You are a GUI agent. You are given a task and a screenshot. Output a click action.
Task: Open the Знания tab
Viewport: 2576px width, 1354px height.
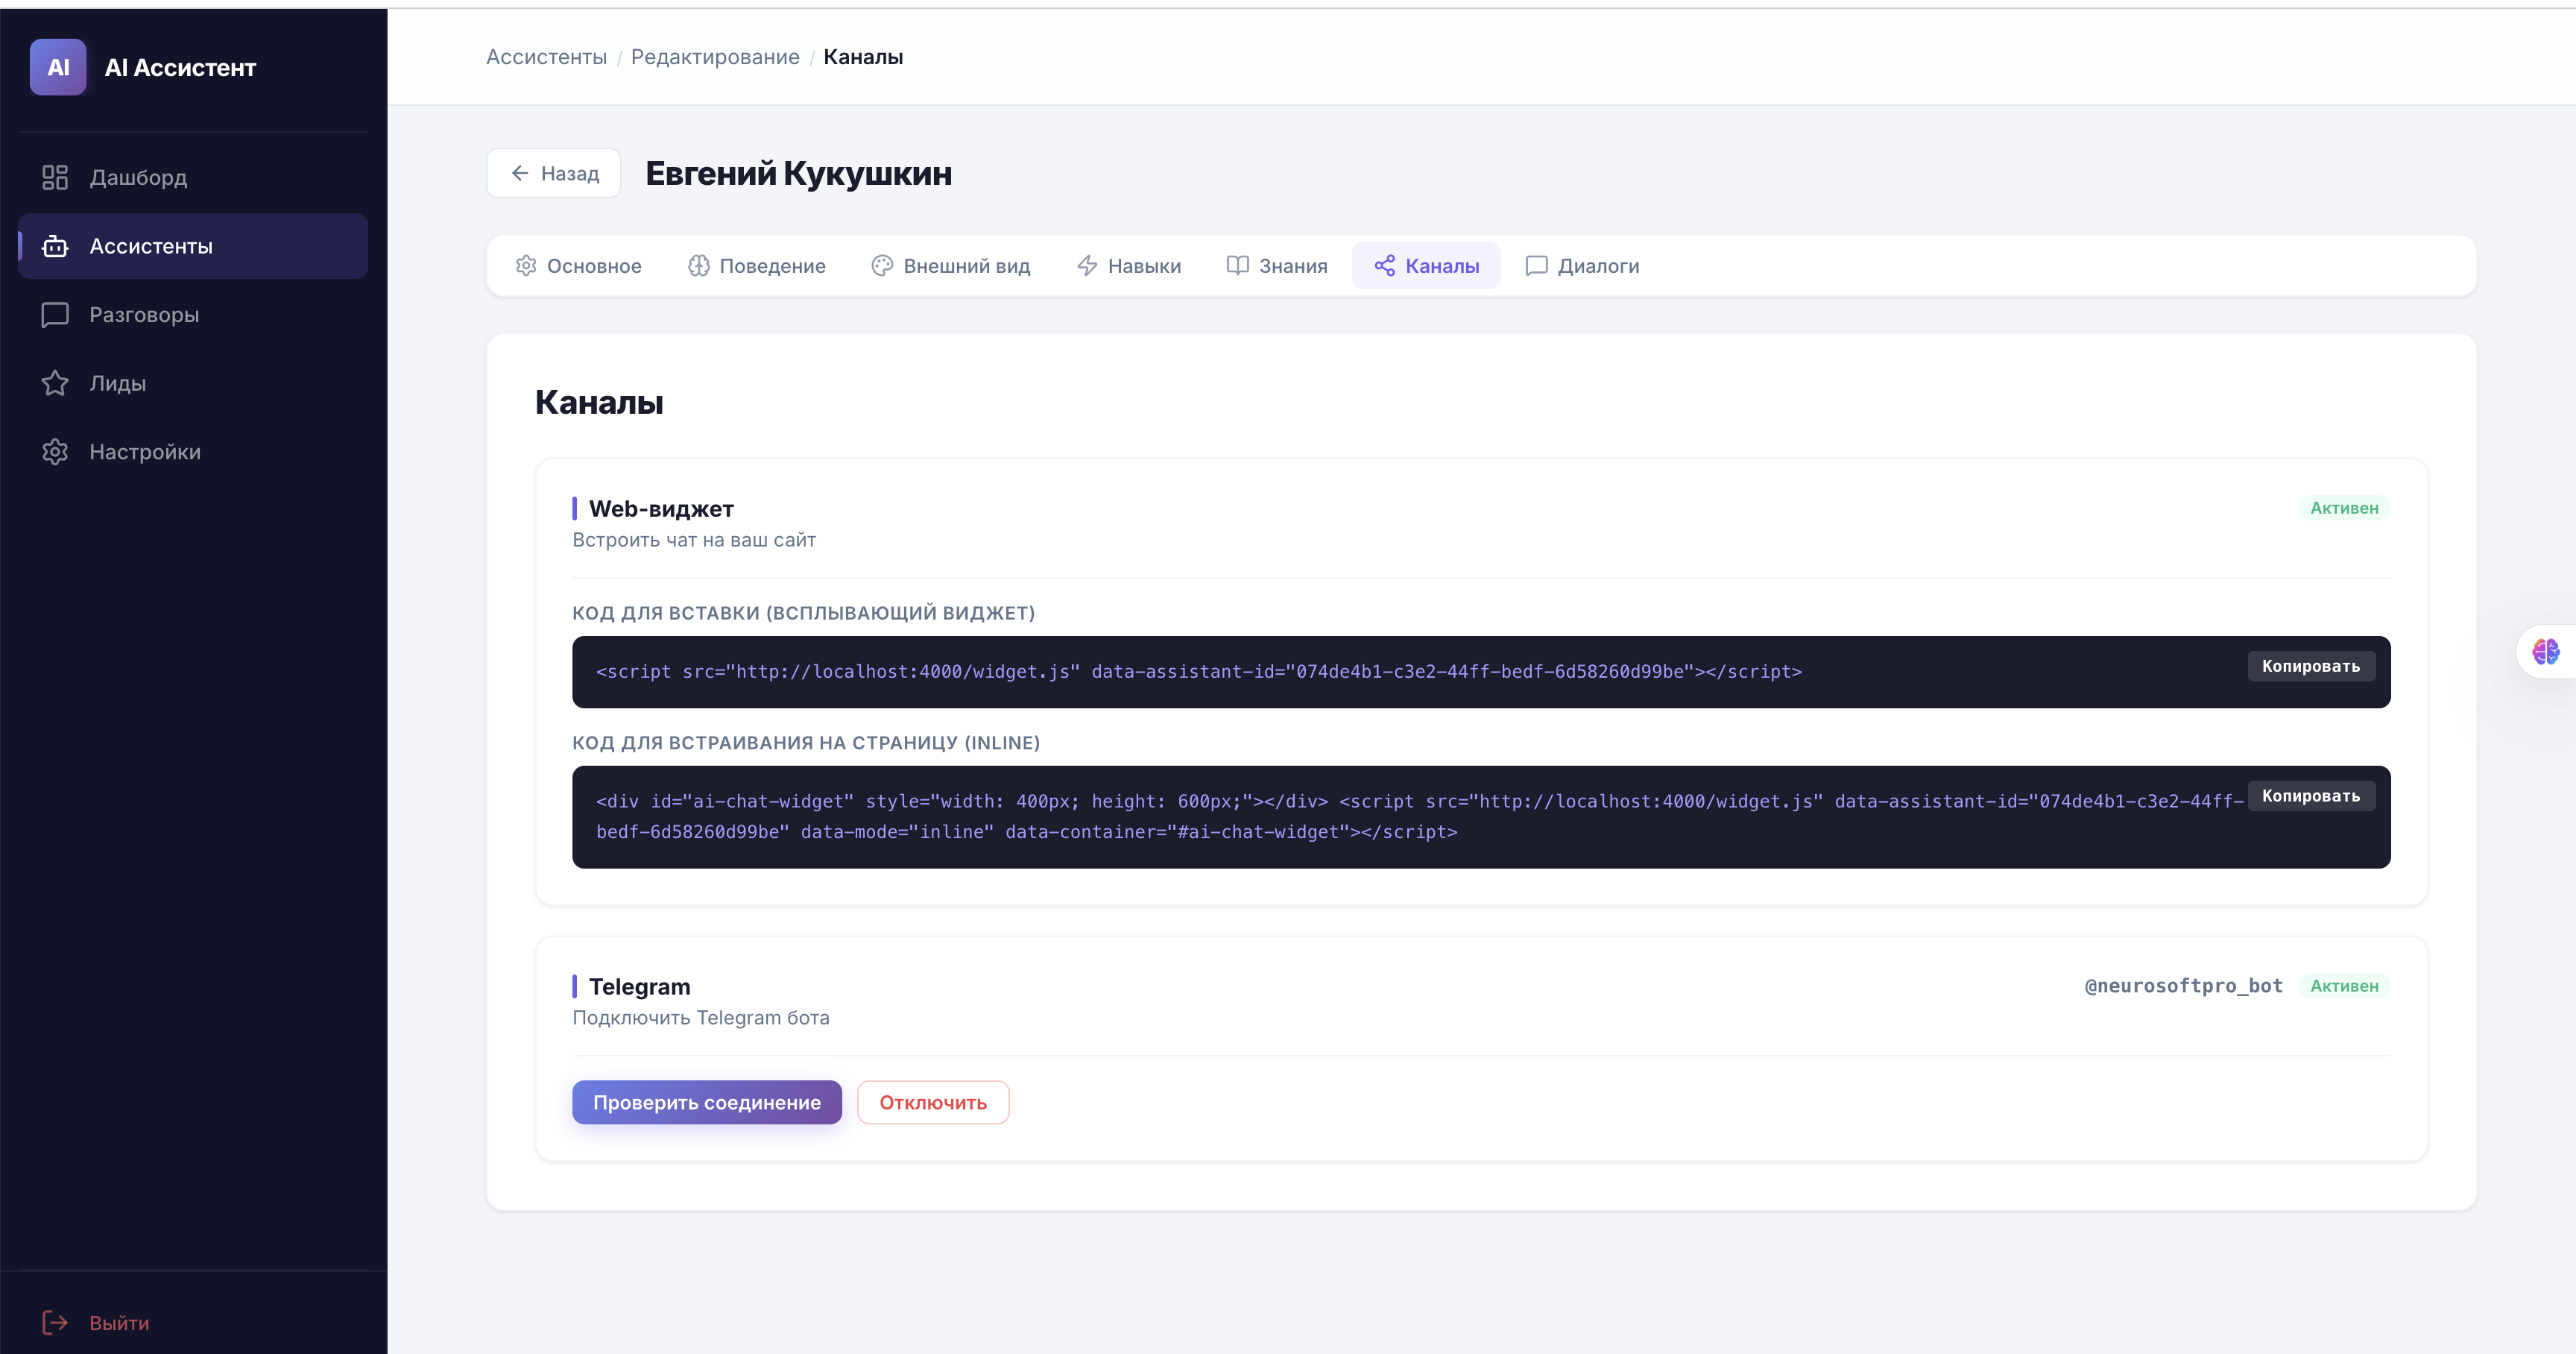click(1277, 266)
